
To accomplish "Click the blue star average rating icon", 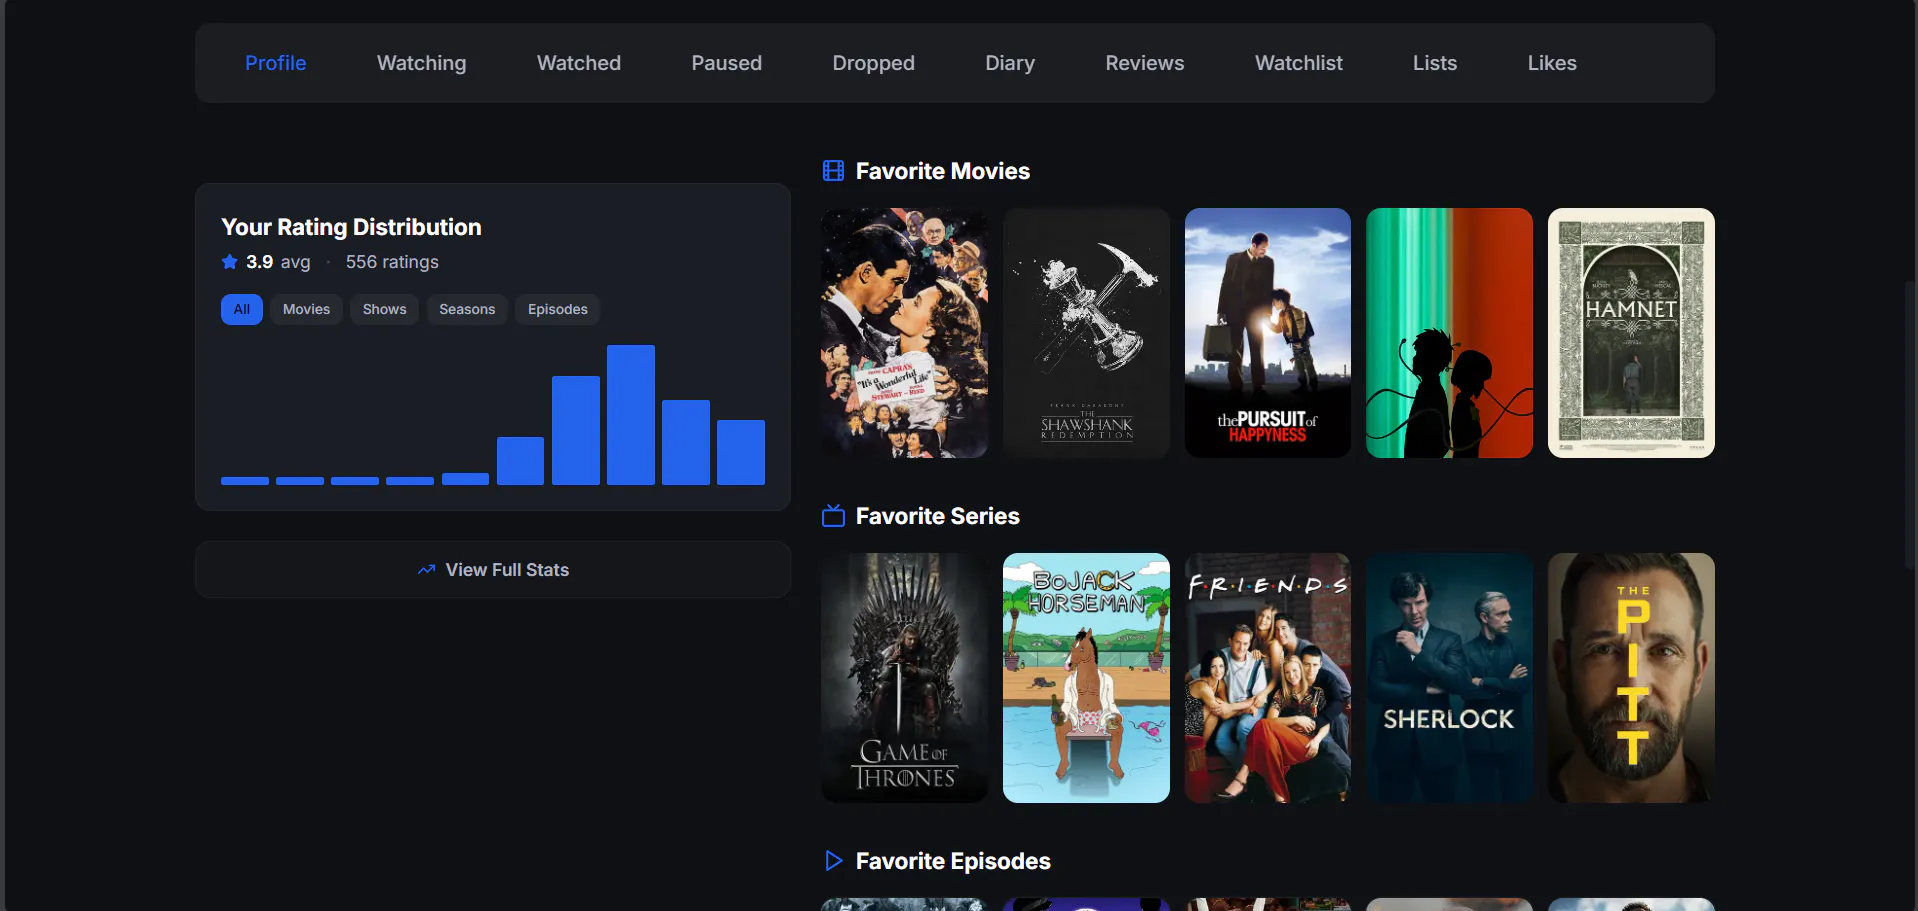I will tap(230, 262).
